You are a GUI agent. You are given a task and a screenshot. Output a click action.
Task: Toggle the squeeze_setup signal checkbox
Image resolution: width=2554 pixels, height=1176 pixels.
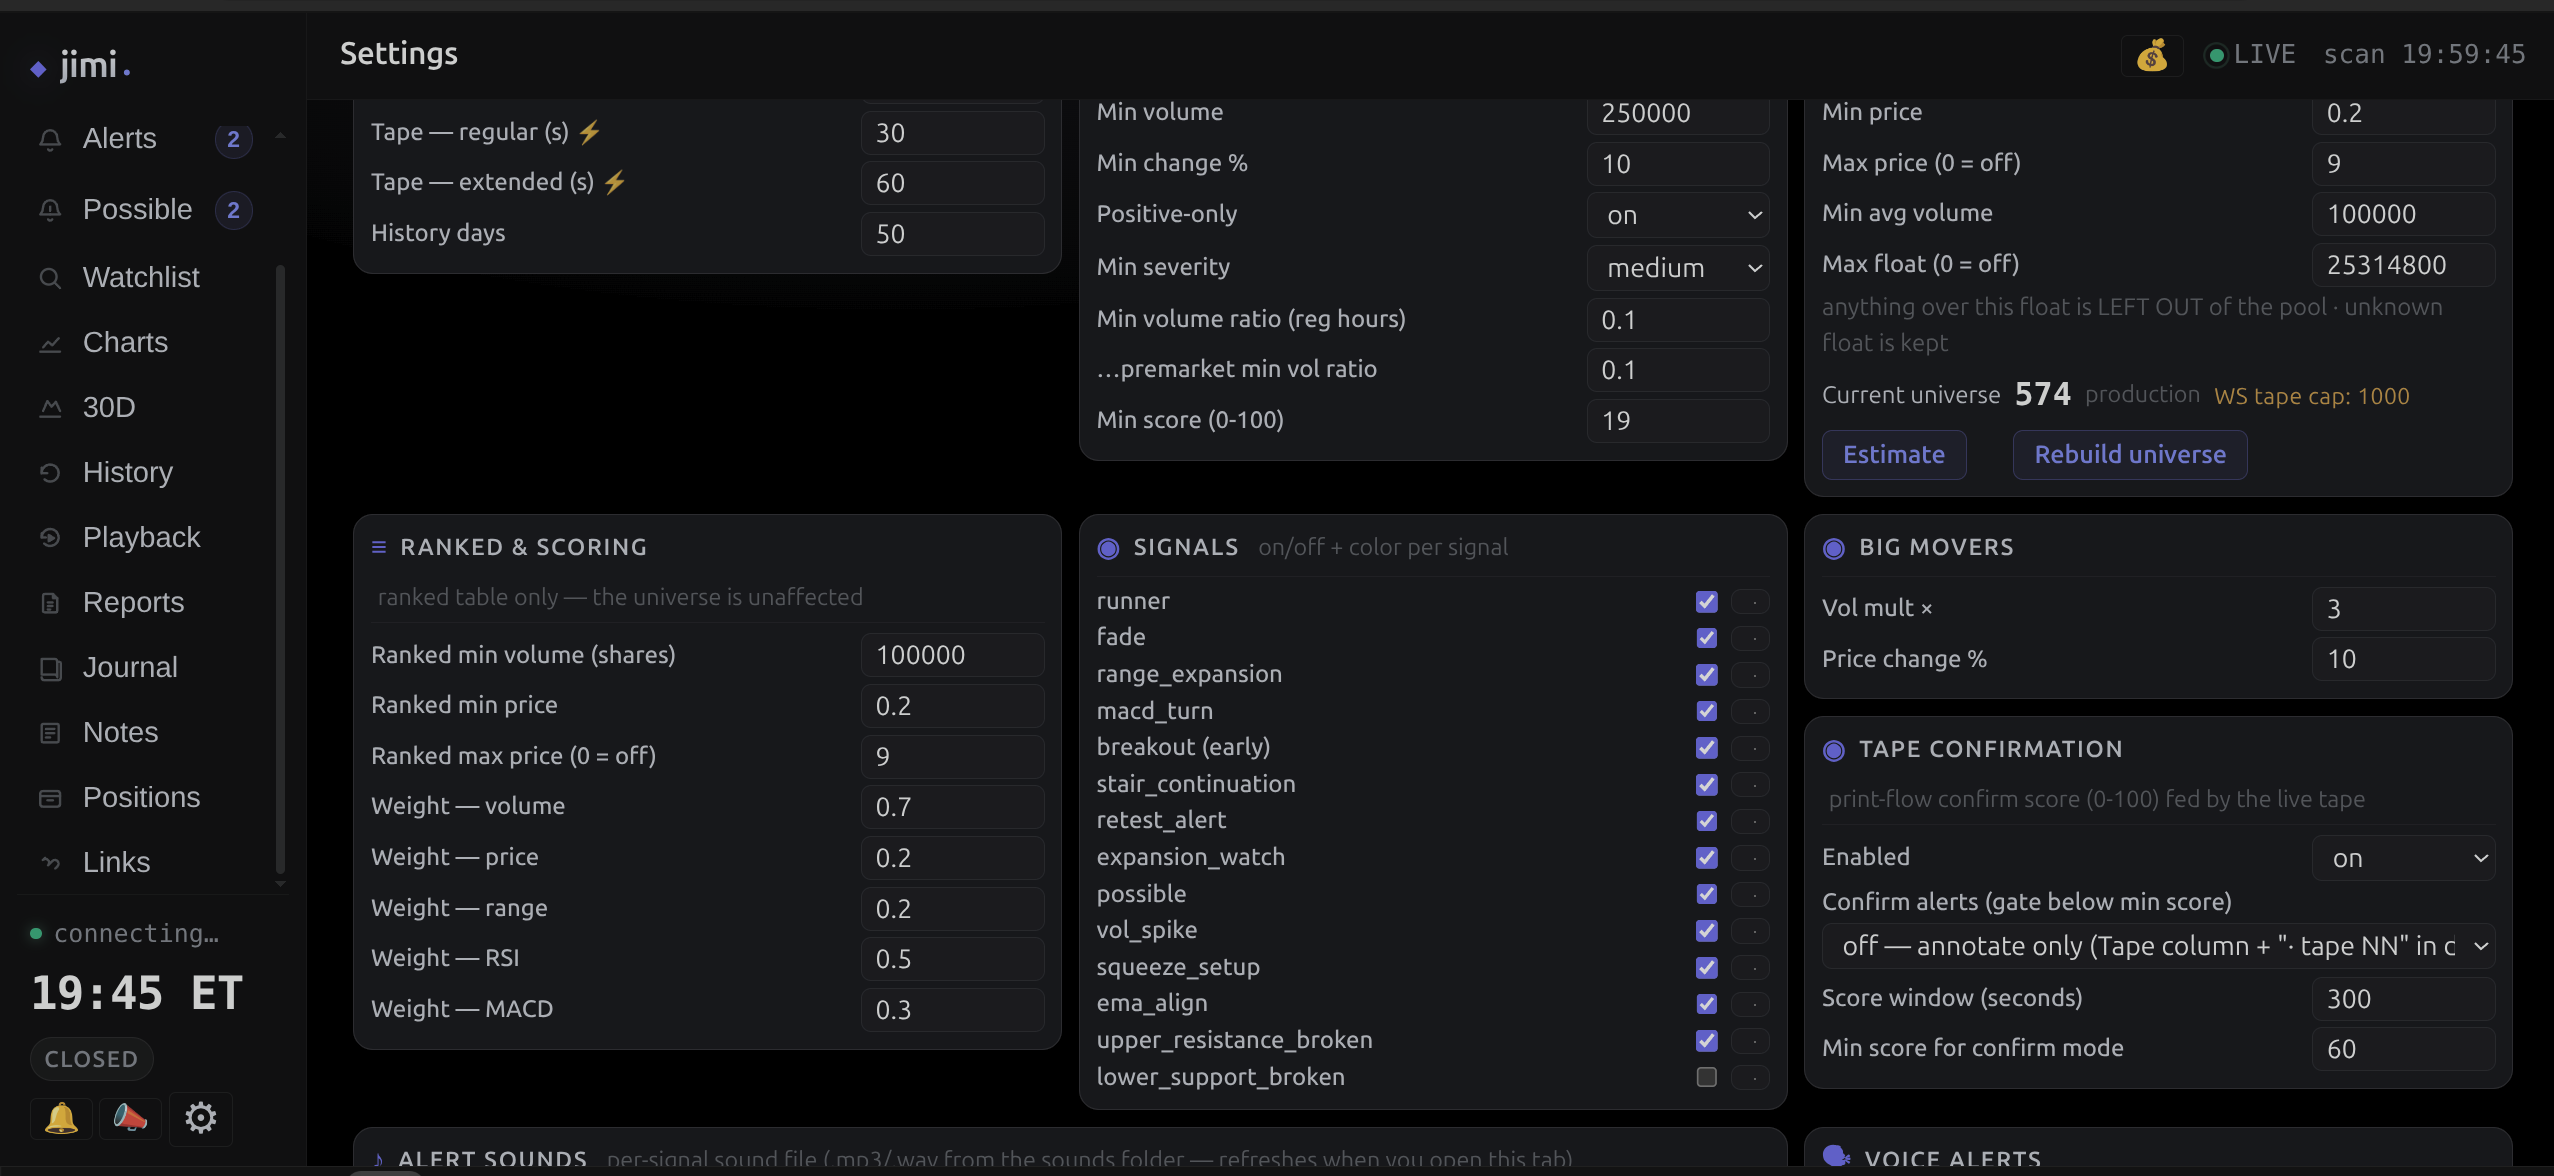(1707, 968)
